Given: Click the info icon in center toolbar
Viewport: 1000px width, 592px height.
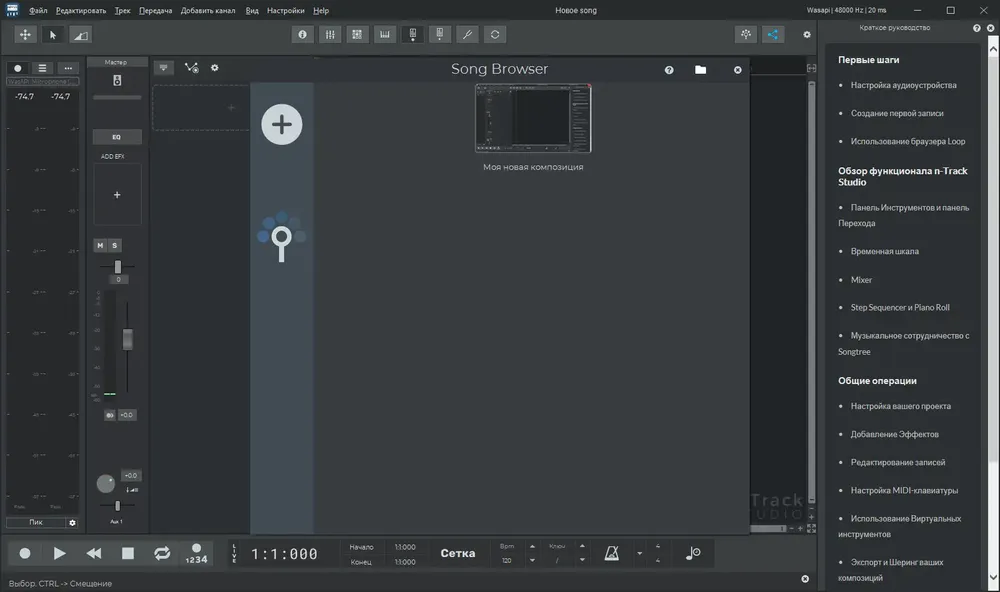Looking at the screenshot, I should click(302, 34).
